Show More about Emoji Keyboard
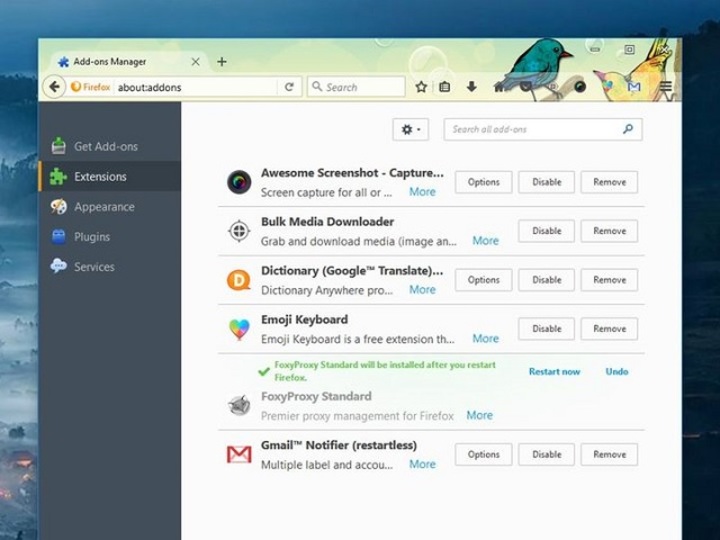720x540 pixels. point(486,338)
